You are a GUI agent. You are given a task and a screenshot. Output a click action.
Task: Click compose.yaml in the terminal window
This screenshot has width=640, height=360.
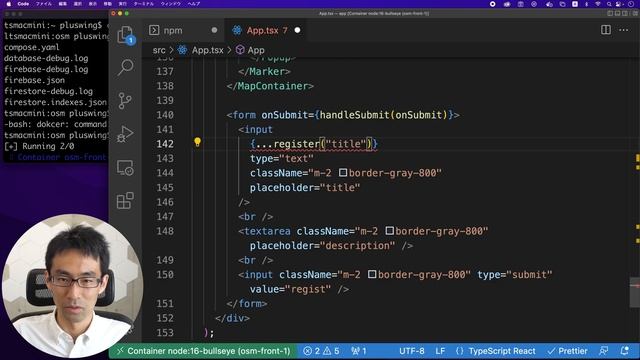(31, 47)
